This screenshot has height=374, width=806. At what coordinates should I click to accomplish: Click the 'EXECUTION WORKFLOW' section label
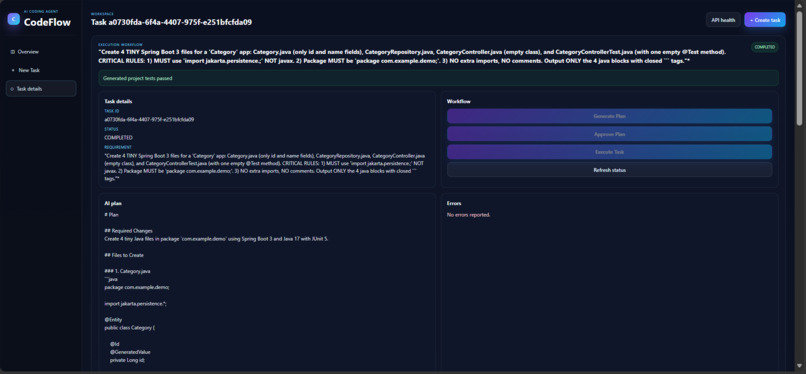click(x=120, y=45)
